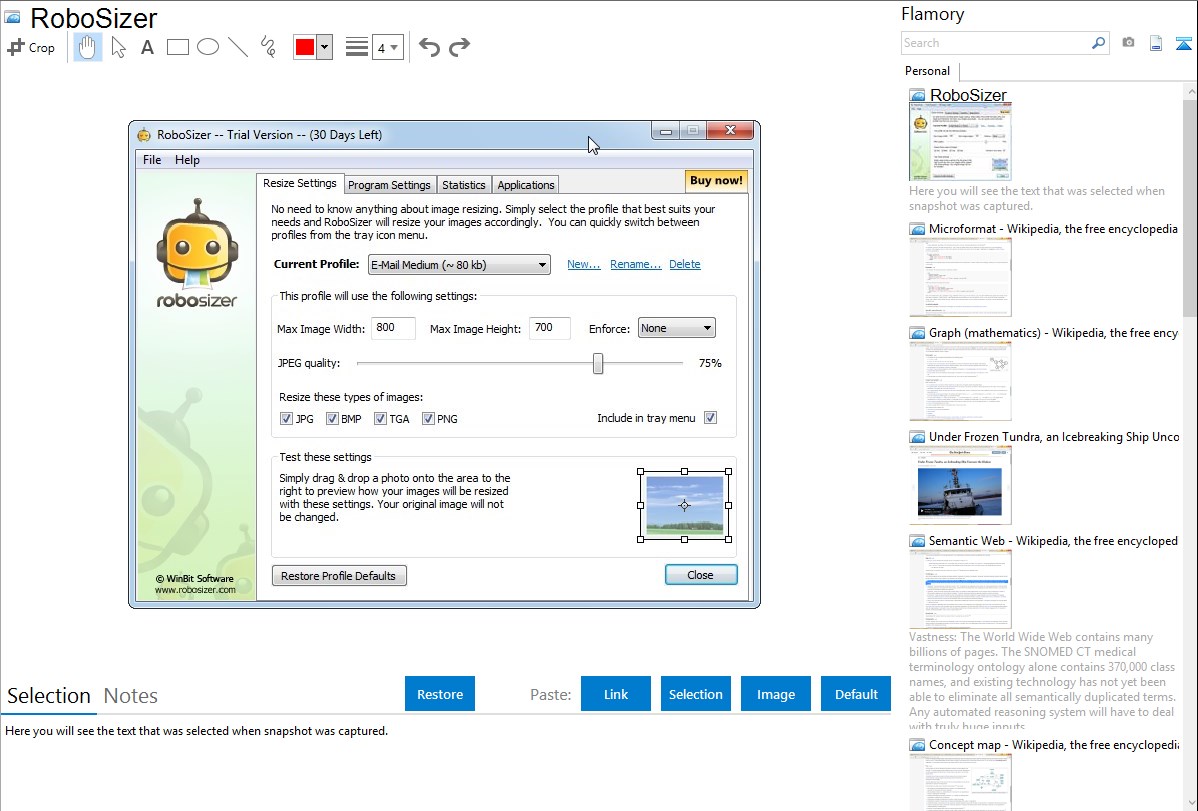The height and width of the screenshot is (811, 1198).
Task: Click the paste Link button
Action: [x=616, y=694]
